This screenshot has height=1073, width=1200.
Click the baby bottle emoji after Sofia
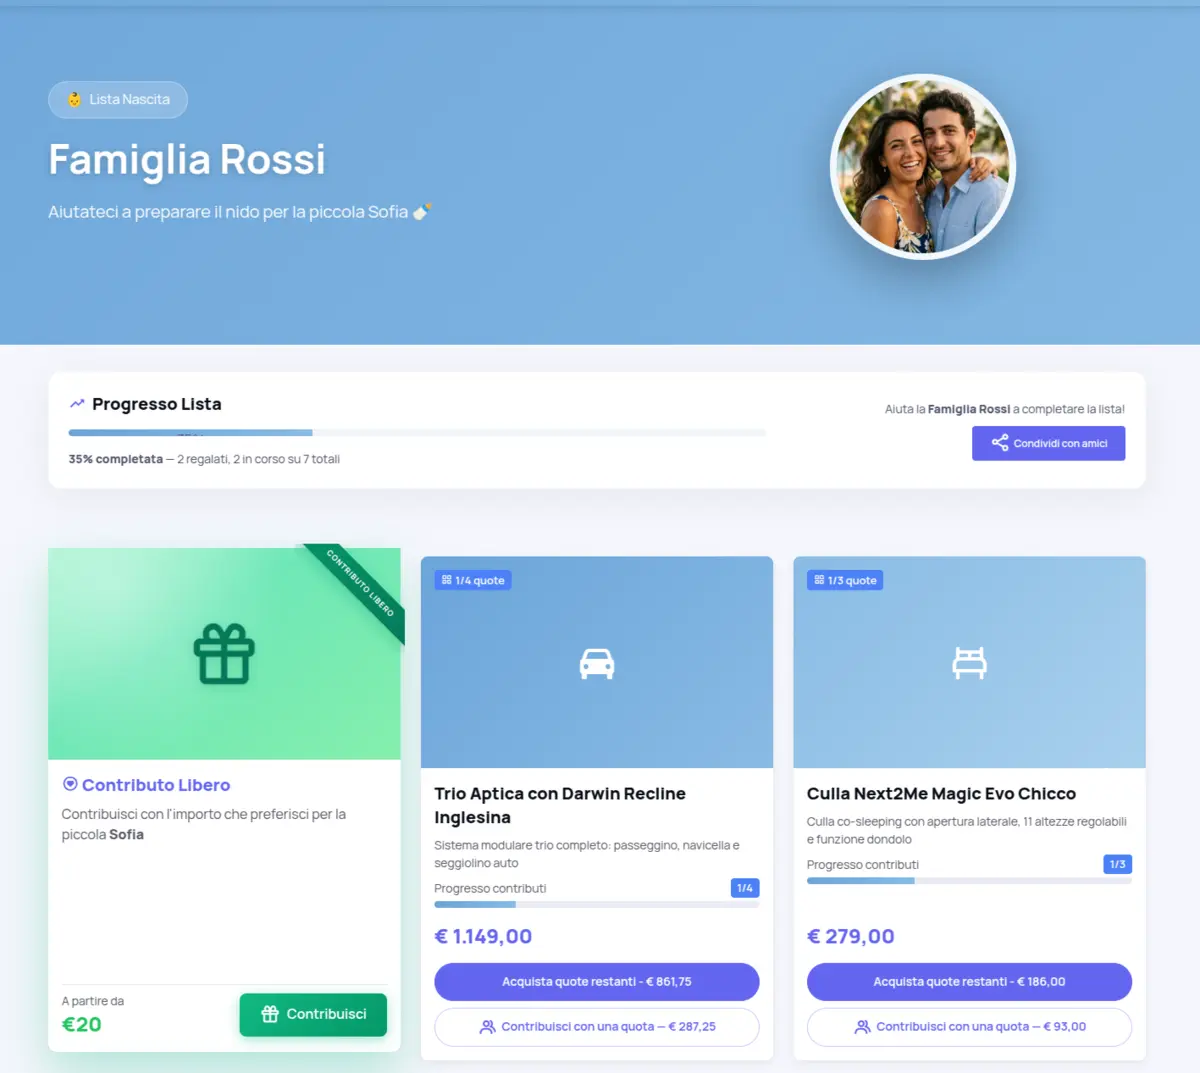tap(422, 211)
